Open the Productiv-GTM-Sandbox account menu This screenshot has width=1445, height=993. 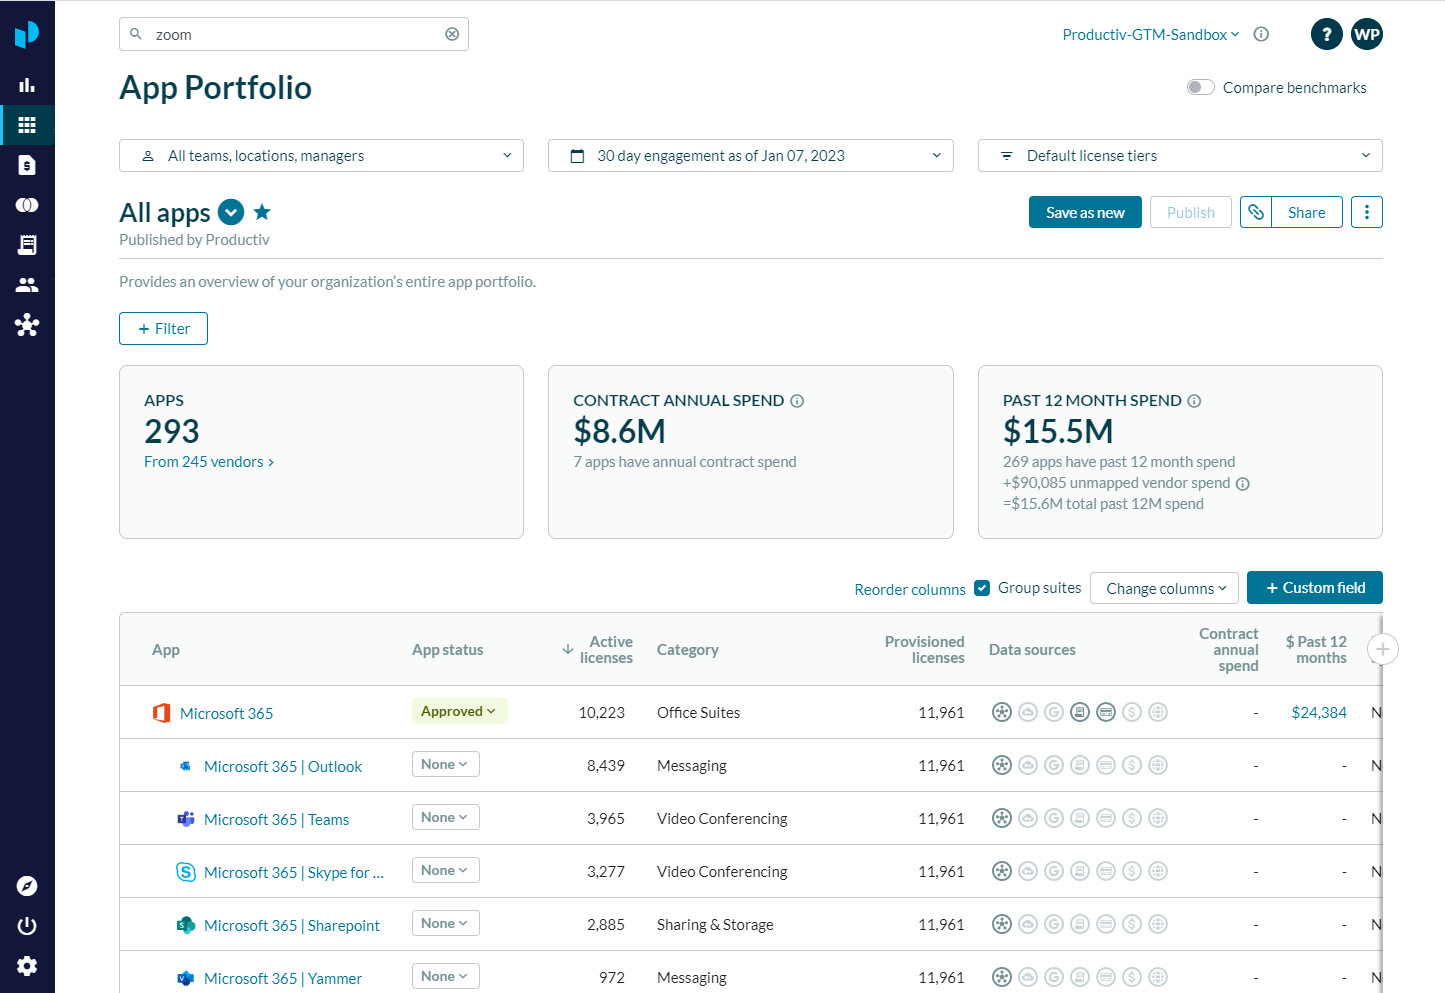(1150, 35)
